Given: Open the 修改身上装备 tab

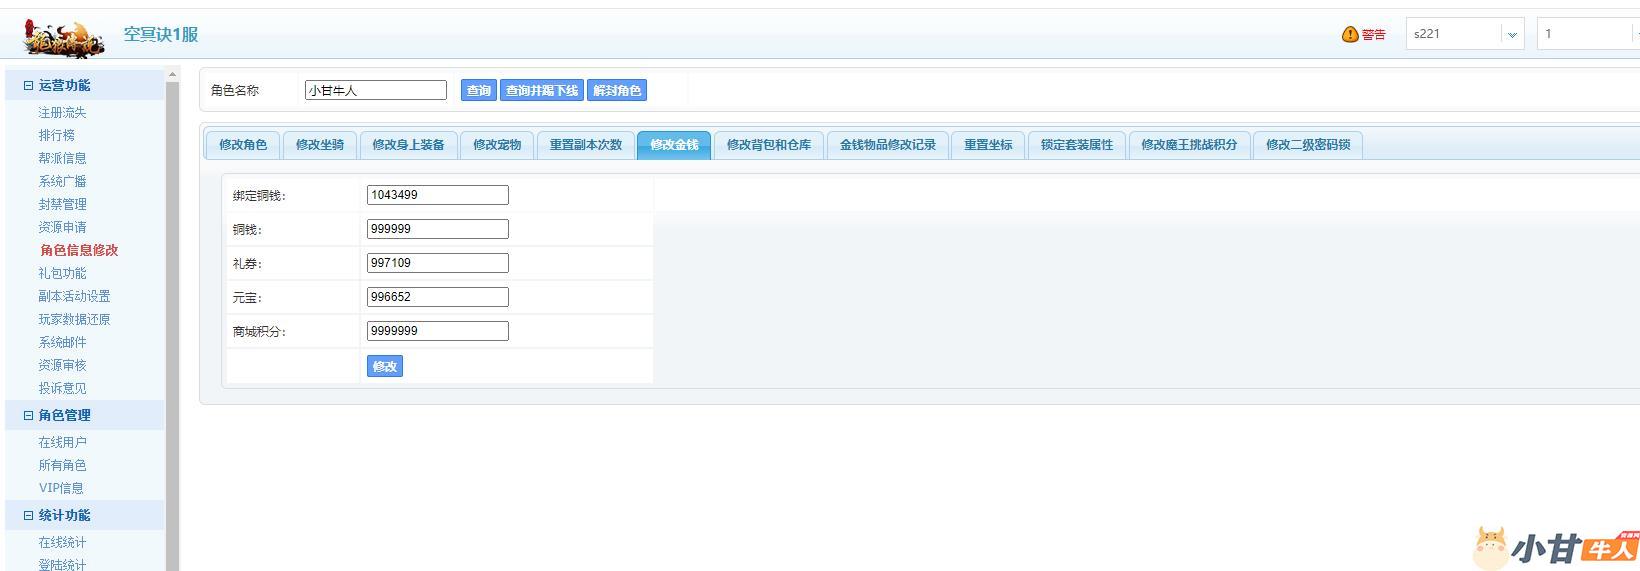Looking at the screenshot, I should tap(408, 145).
